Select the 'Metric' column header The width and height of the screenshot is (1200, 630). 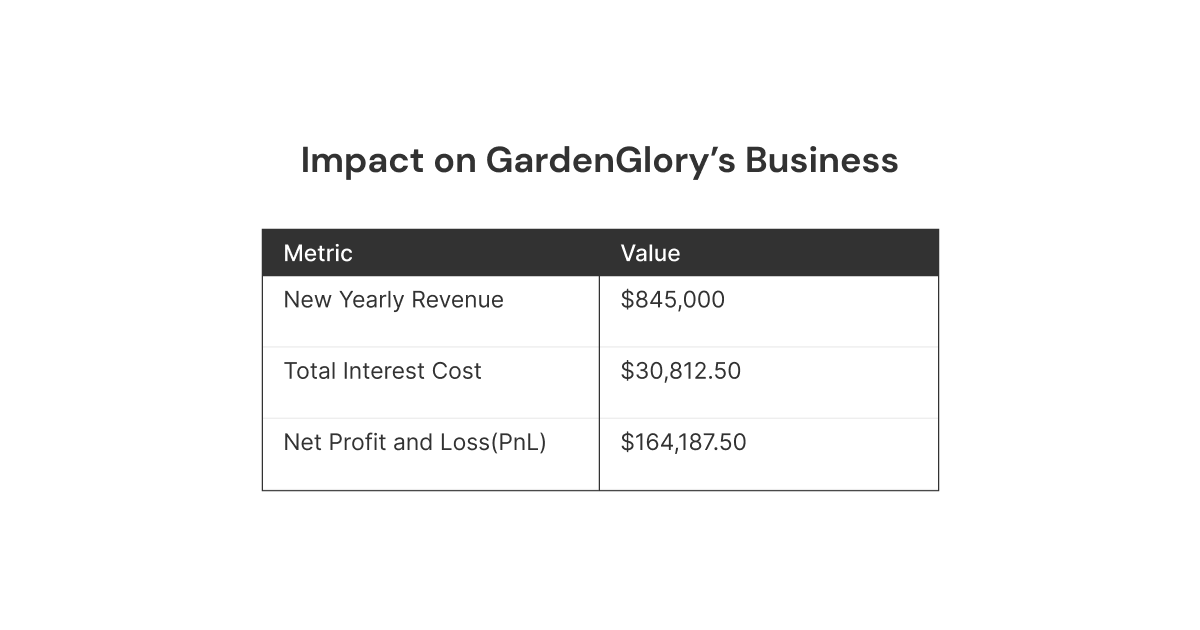pyautogui.click(x=318, y=253)
